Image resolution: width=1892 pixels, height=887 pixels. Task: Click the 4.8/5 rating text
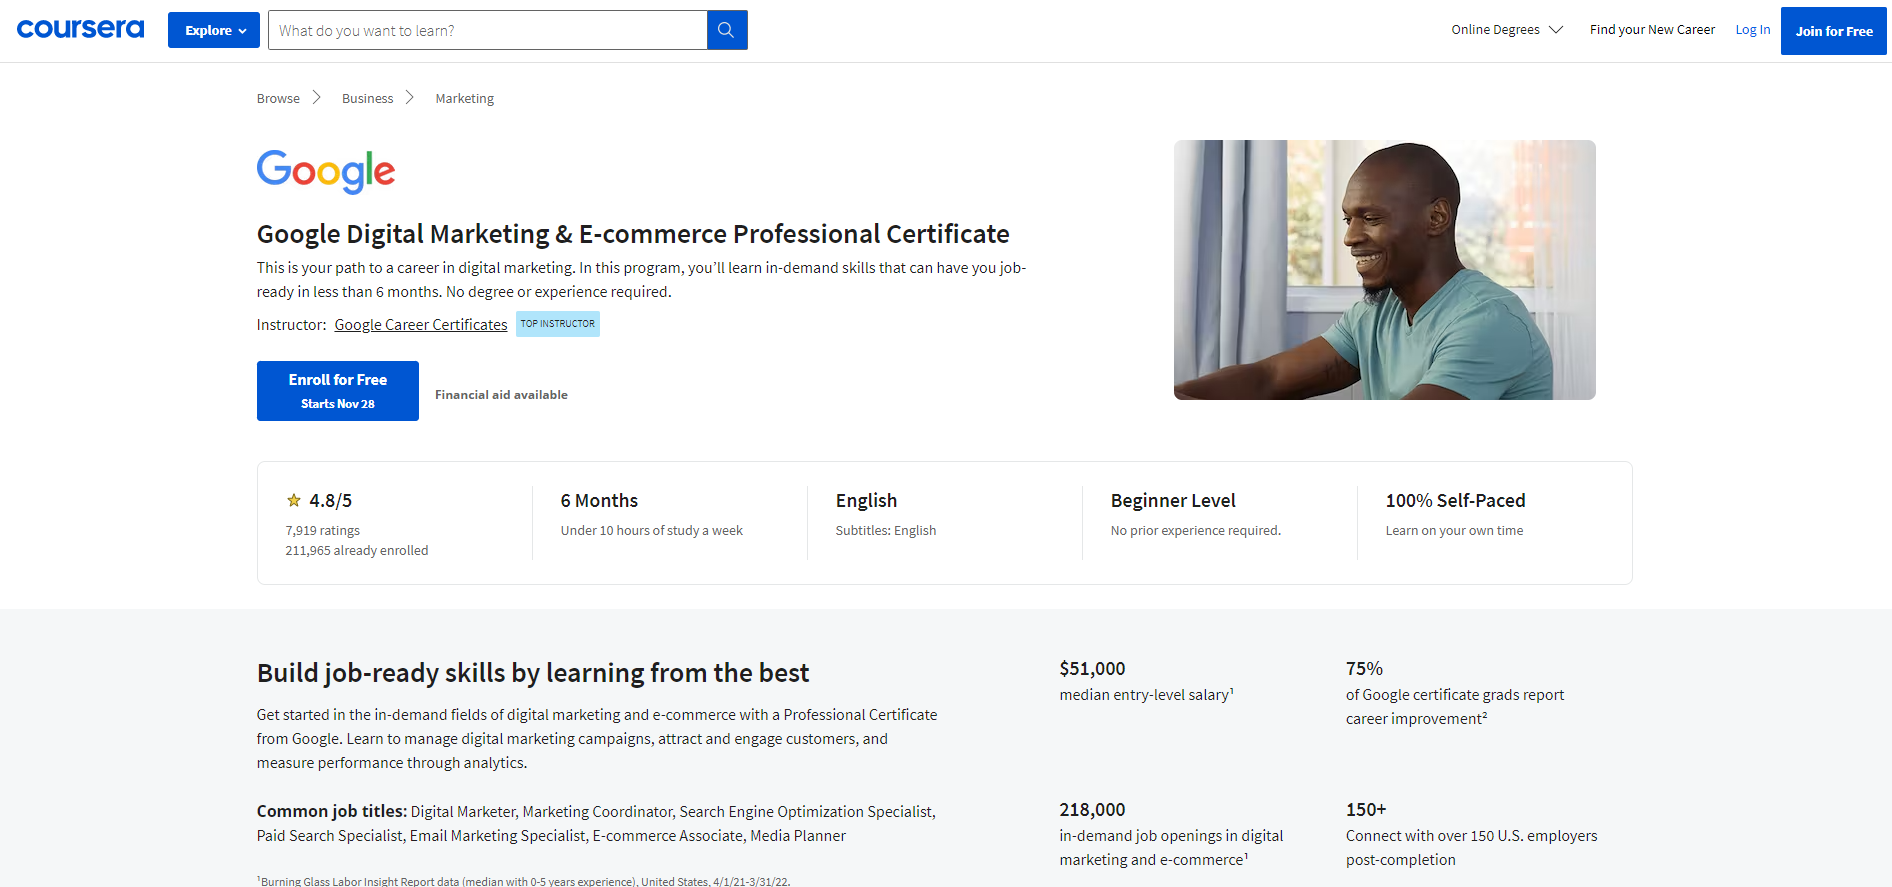pos(330,500)
